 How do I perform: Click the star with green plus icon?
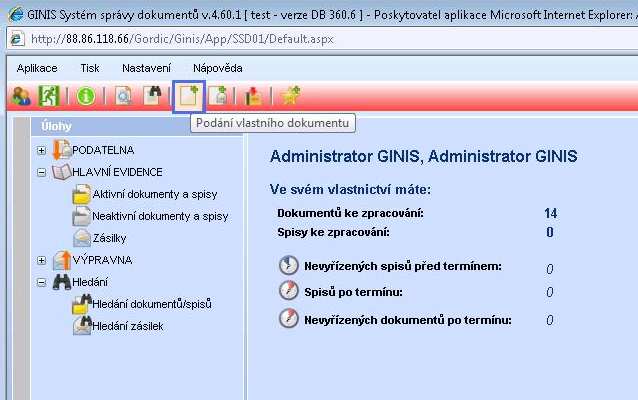click(x=291, y=95)
